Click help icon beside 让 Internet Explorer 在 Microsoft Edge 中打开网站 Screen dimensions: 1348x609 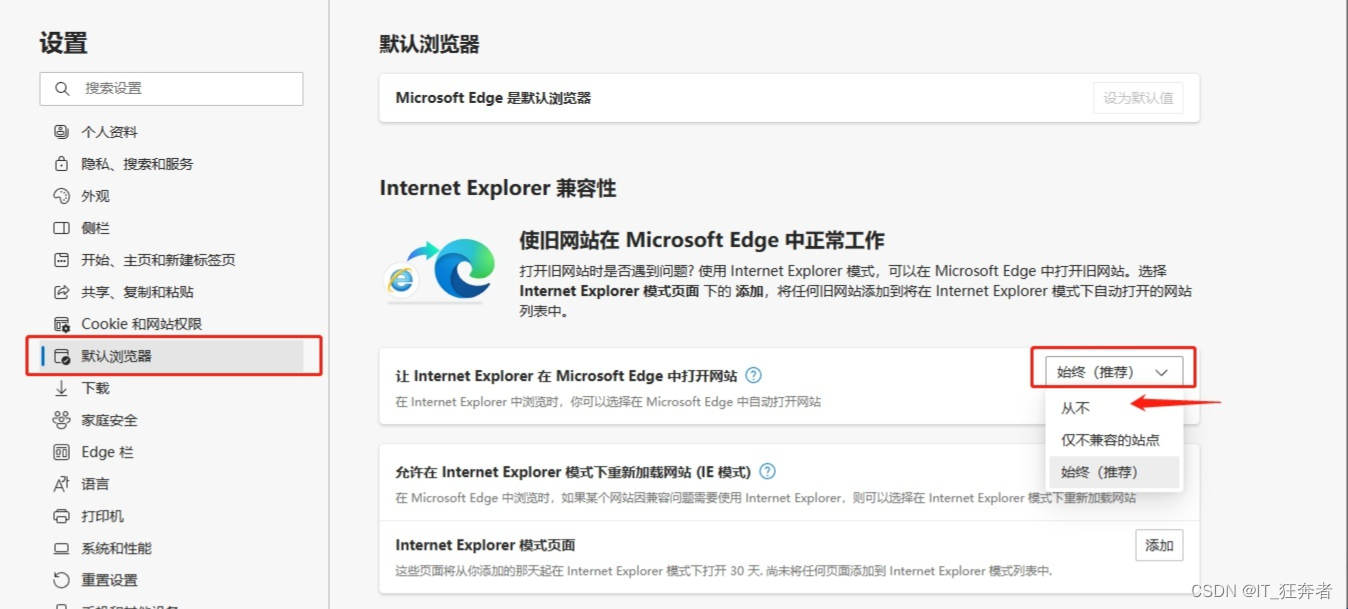[754, 376]
